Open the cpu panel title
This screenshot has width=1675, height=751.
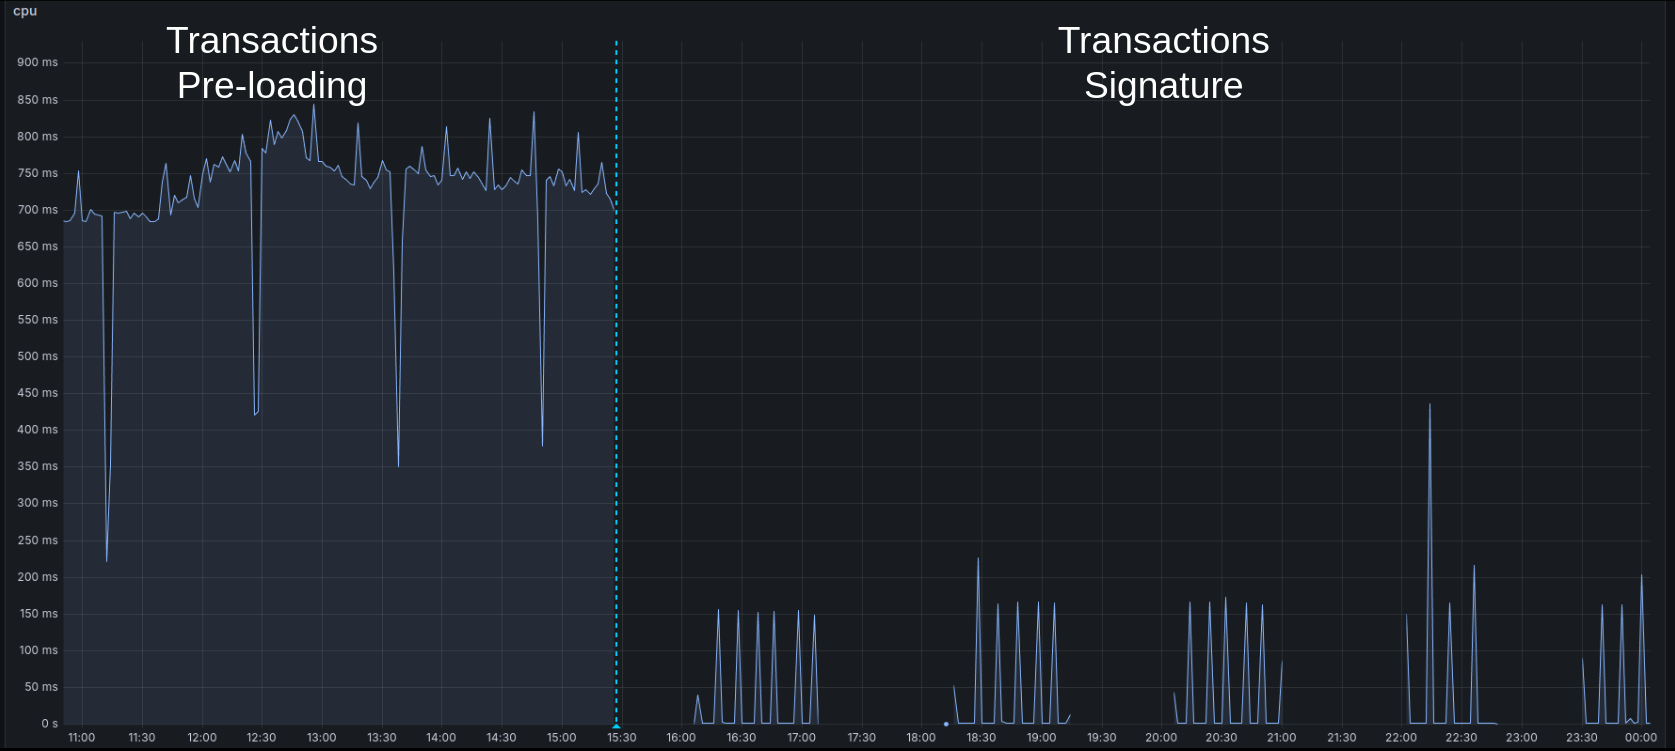click(25, 11)
